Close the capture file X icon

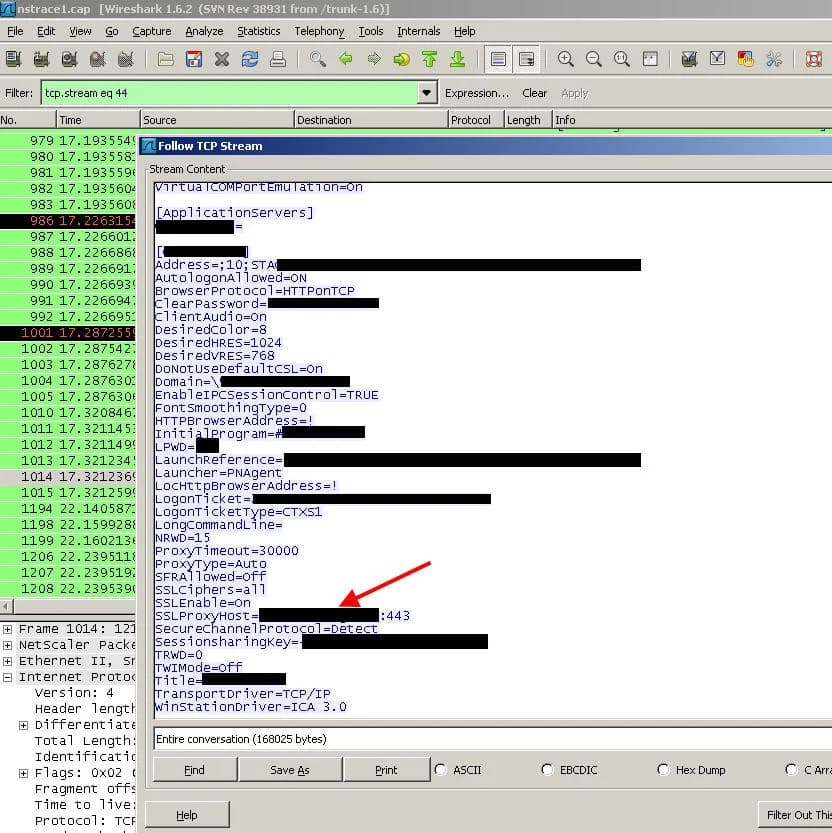222,58
